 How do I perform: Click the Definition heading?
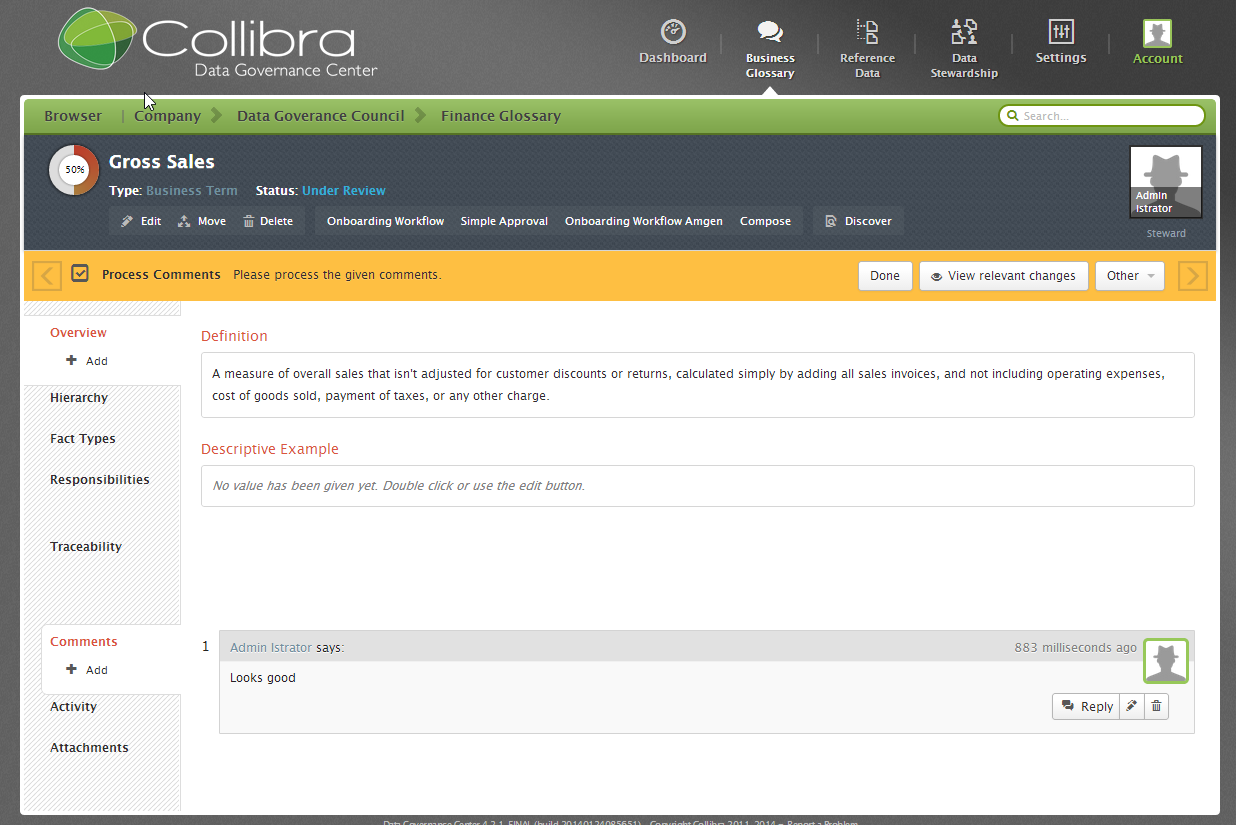click(234, 336)
